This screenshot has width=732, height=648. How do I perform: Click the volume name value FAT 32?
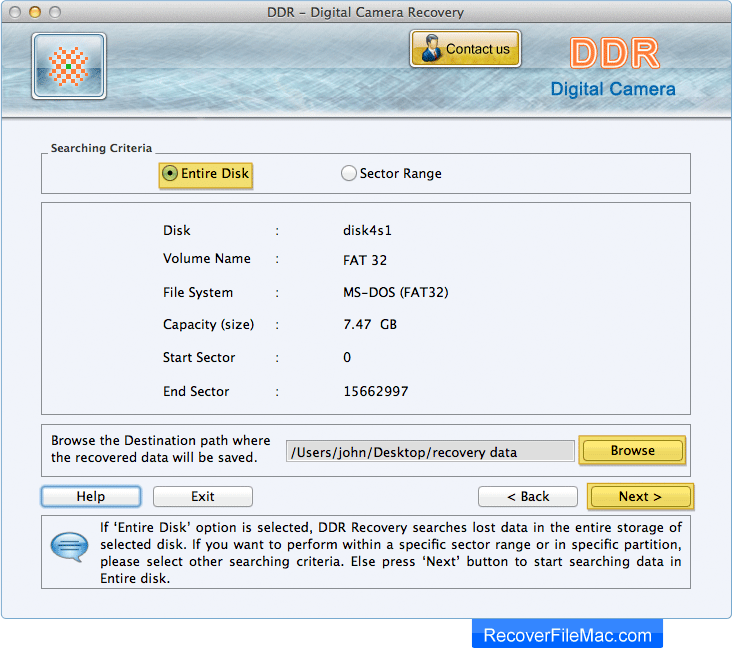pos(365,260)
